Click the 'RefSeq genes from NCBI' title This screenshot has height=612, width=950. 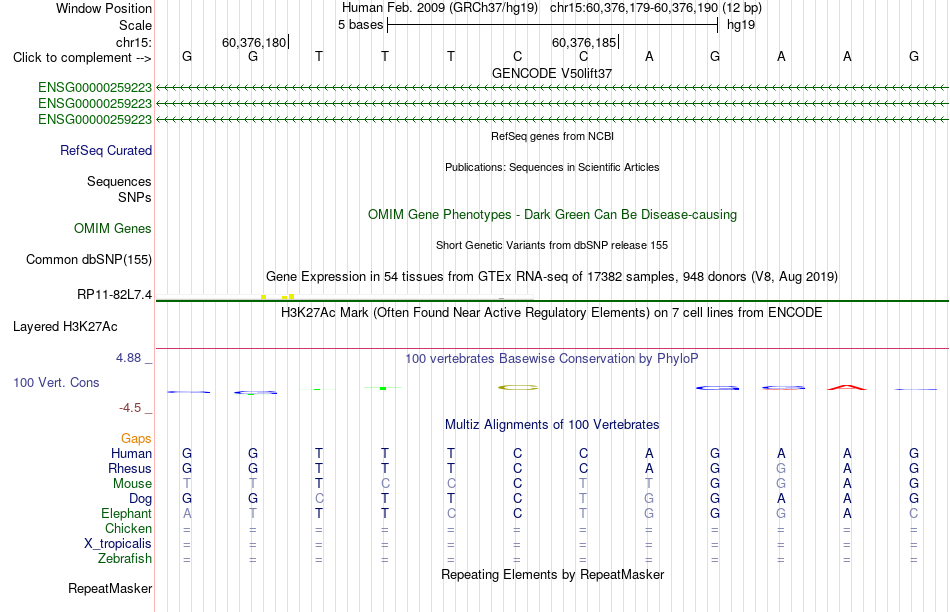553,136
